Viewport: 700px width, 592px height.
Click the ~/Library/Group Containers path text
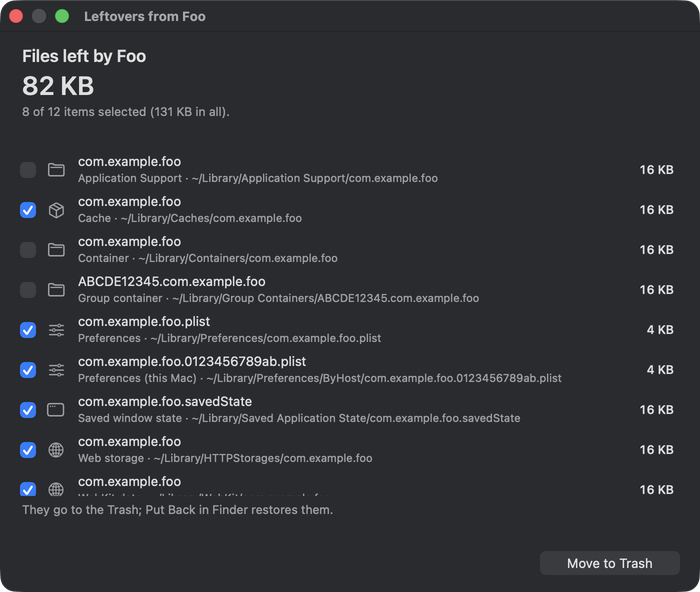click(x=326, y=298)
